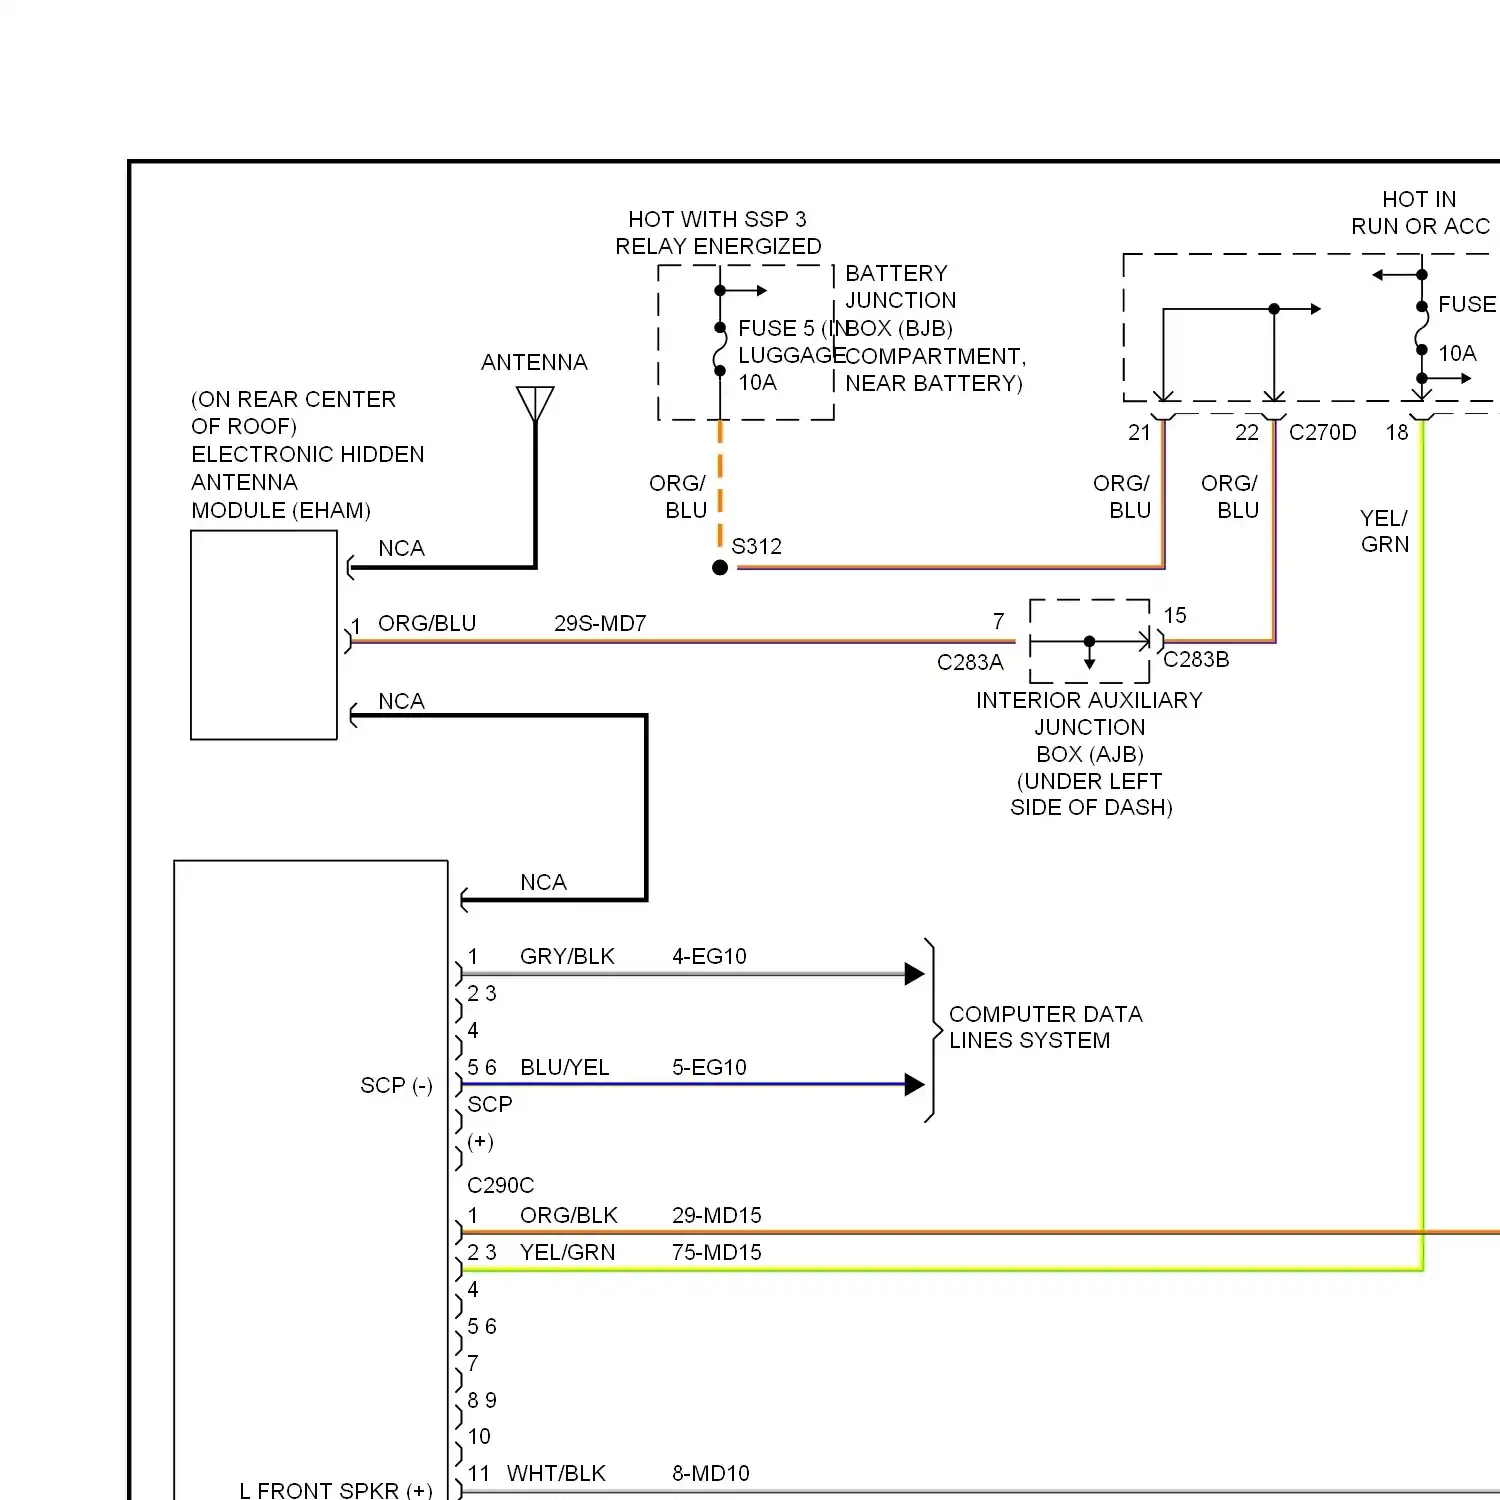
Task: Select the WHT/BLK wire color label
Action: tap(556, 1473)
